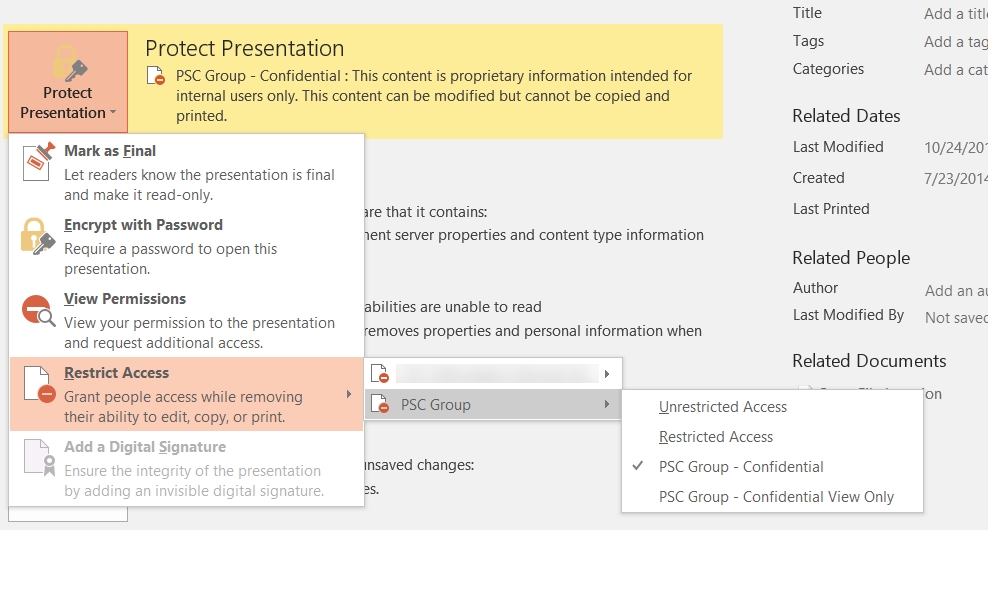Screen dimensions: 988x600
Task: Click the Related Documents heading
Action: (x=869, y=361)
